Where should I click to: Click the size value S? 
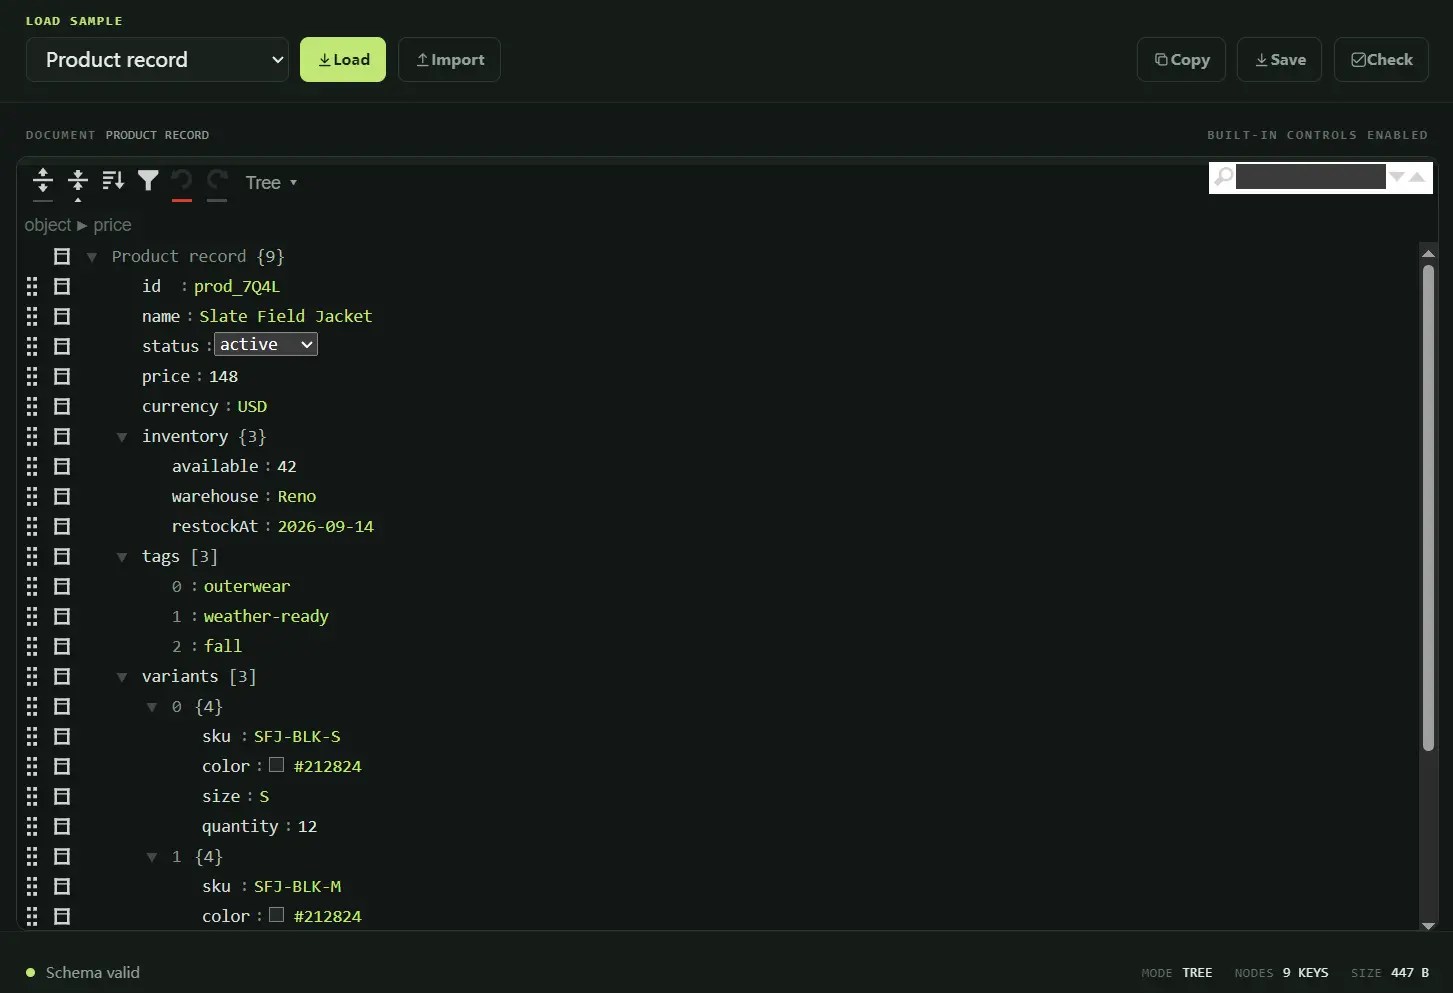click(264, 796)
